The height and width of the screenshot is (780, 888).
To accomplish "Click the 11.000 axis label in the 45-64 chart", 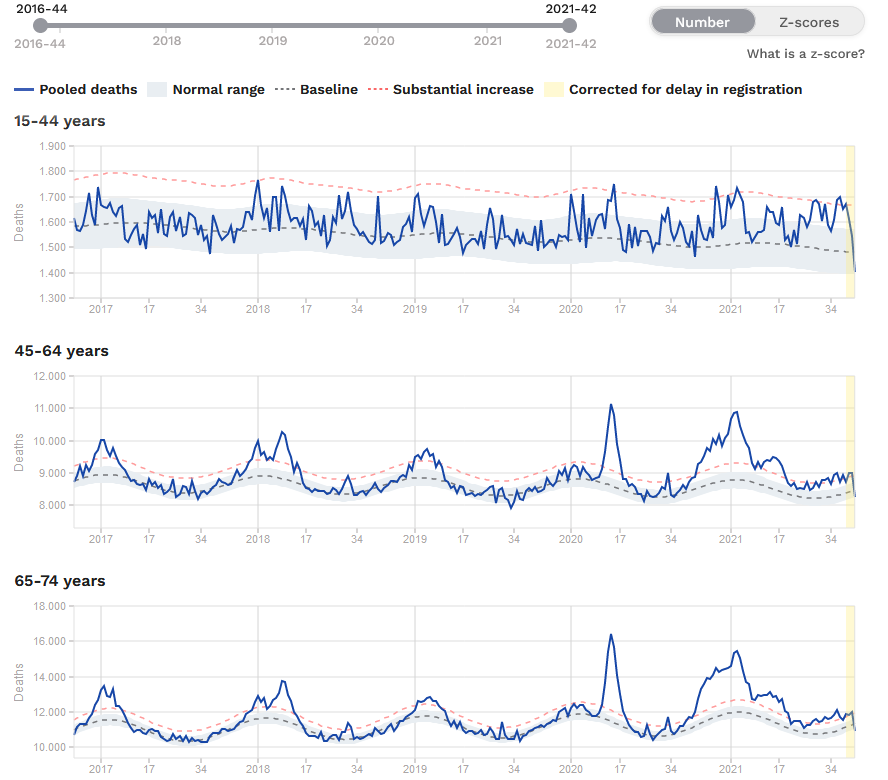I will coord(49,408).
